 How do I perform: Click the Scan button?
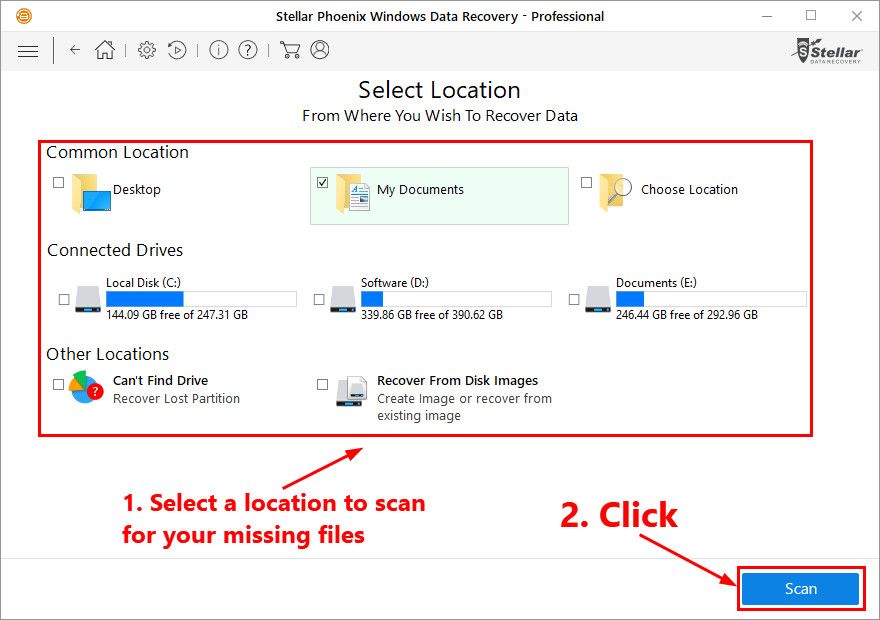[800, 589]
